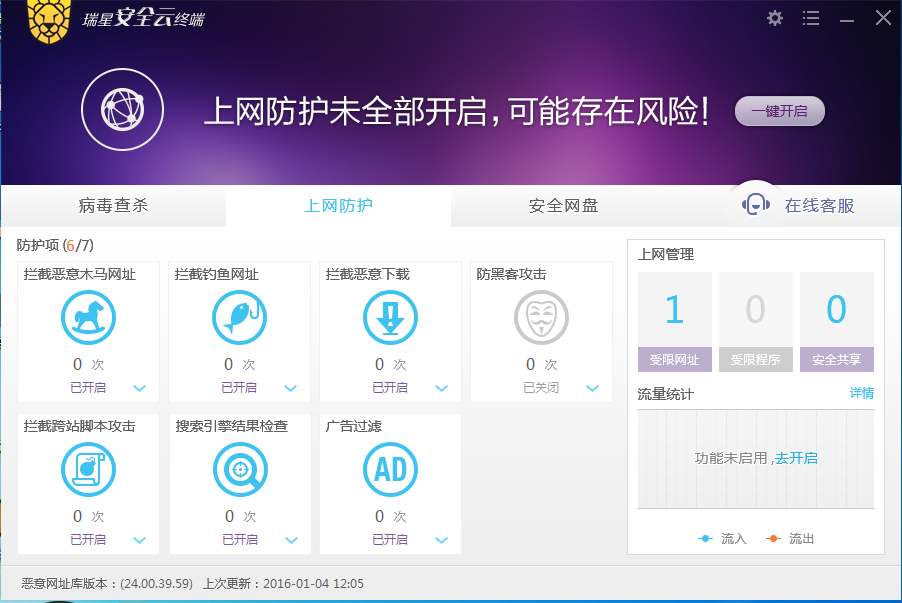
Task: Expand the dropdown arrow for 拦截跨站脚本攻击
Action: (139, 540)
